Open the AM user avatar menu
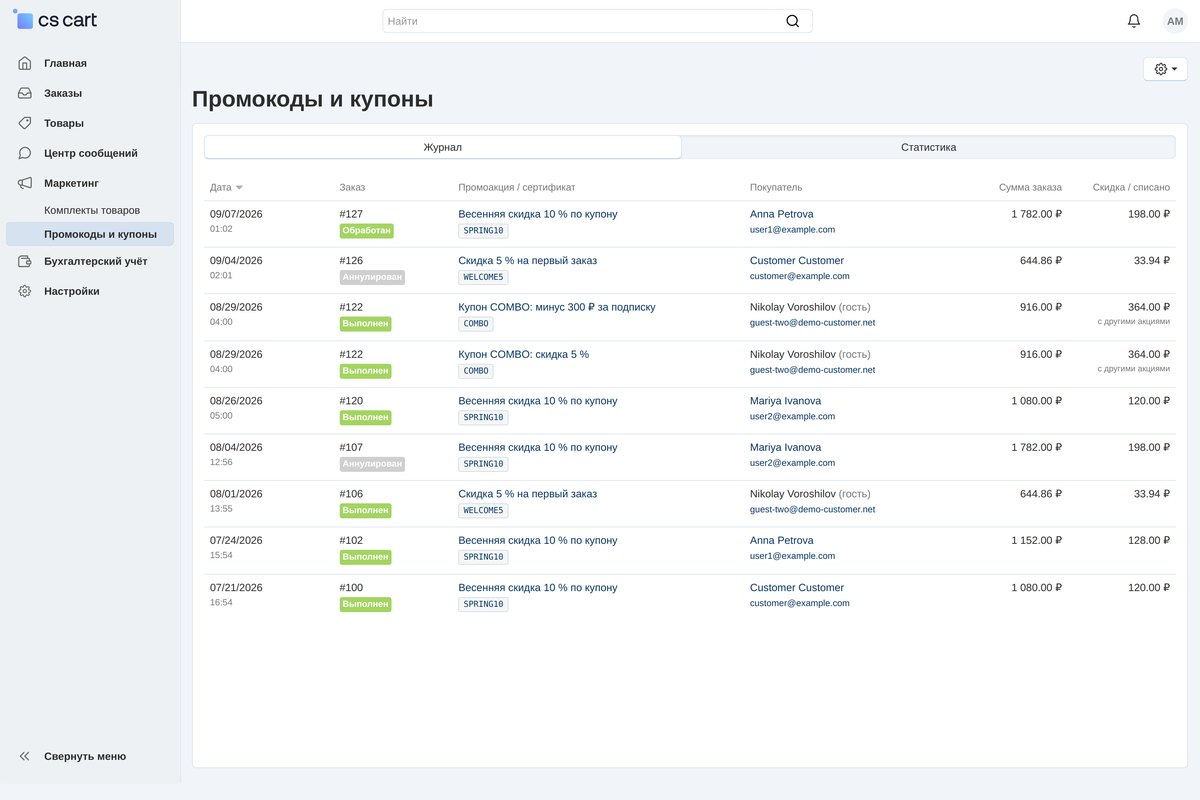The width and height of the screenshot is (1200, 800). point(1175,21)
